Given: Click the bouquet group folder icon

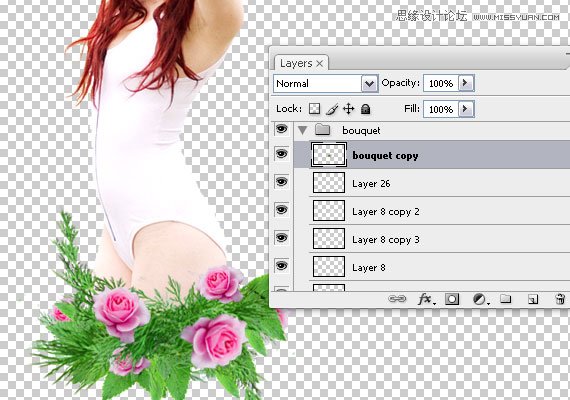Looking at the screenshot, I should click(x=322, y=129).
